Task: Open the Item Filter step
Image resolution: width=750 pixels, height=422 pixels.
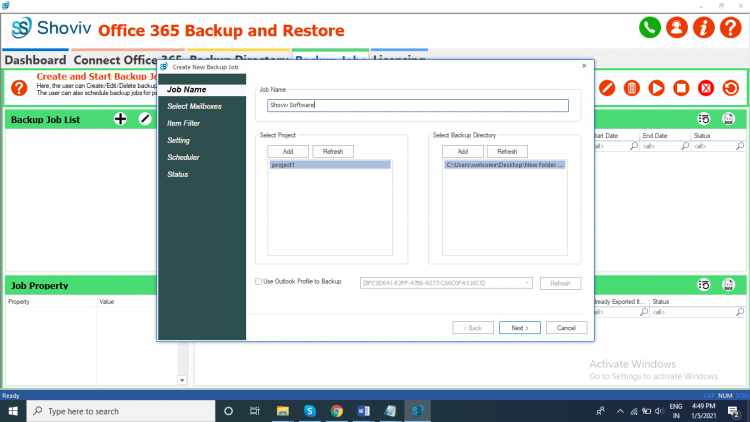Action: pos(183,123)
